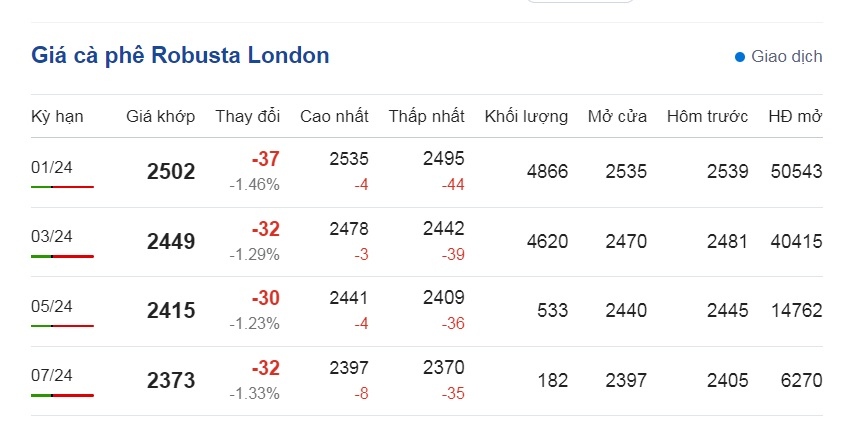Select the Kỳ hạn column header
This screenshot has height=436, width=857.
coord(57,116)
